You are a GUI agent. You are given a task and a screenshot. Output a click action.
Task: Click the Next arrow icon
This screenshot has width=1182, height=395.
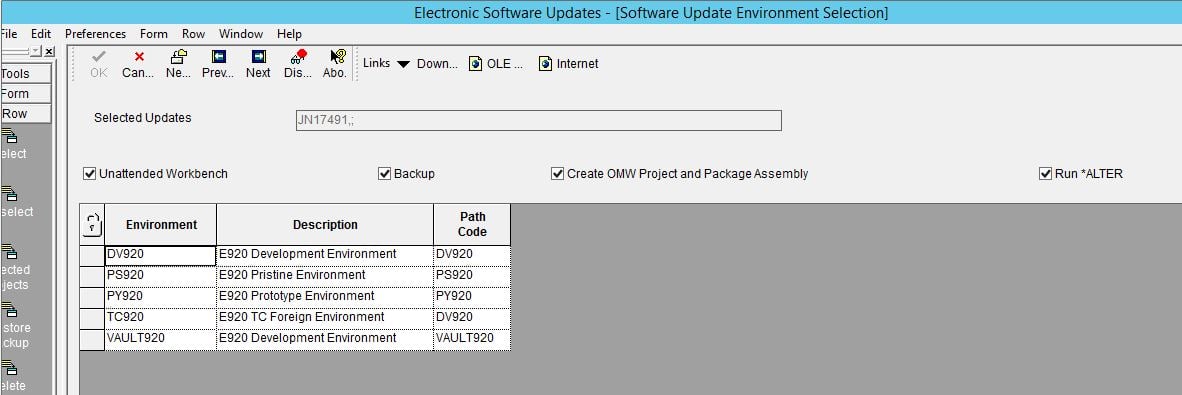(259, 57)
